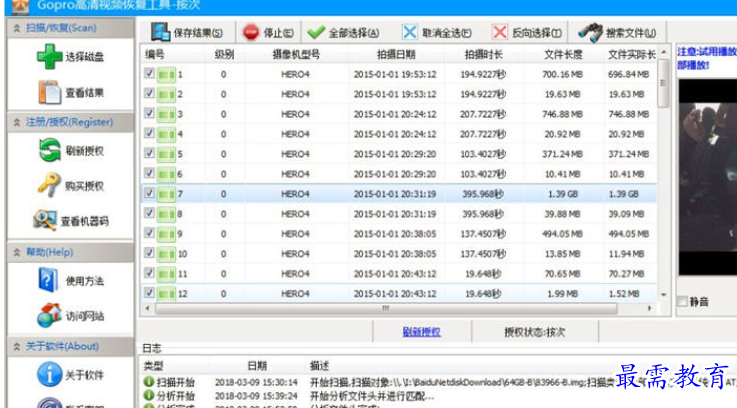Screen dimensions: 737x408
Task: Click Deselect All (取消全选) blue X
Action: pyautogui.click(x=409, y=32)
